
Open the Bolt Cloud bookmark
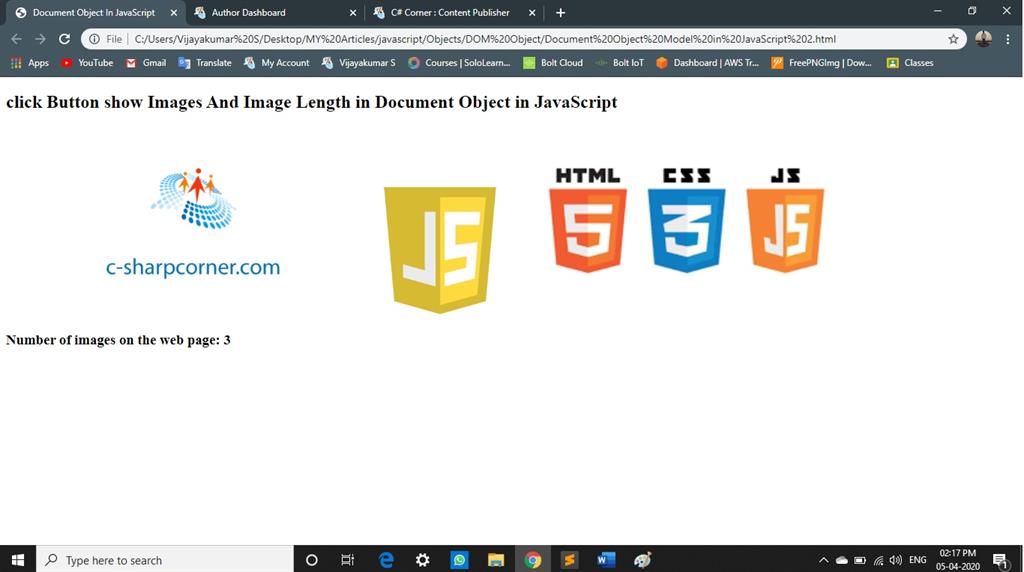(x=553, y=63)
